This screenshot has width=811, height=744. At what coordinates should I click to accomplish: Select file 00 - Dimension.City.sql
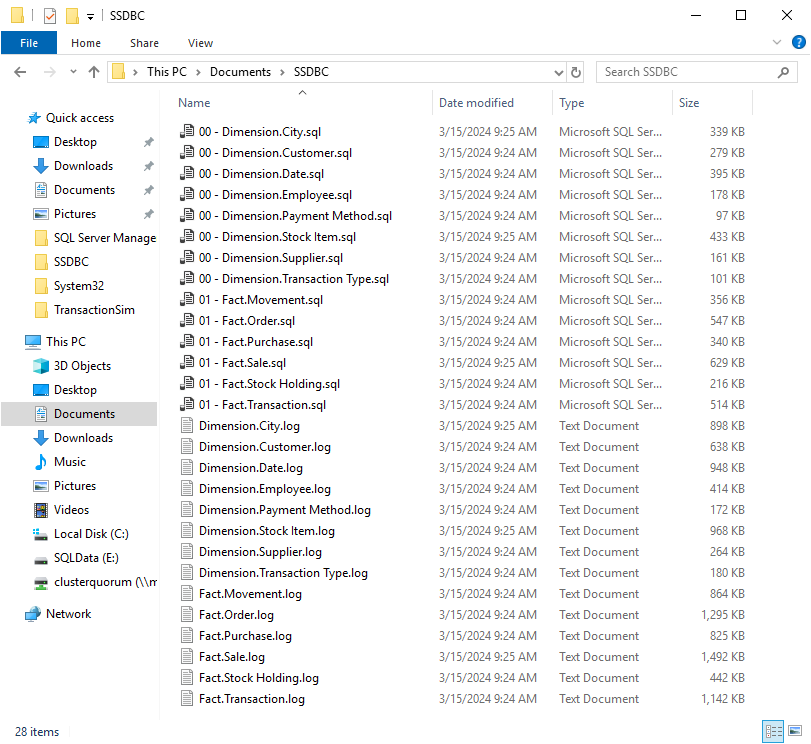260,132
